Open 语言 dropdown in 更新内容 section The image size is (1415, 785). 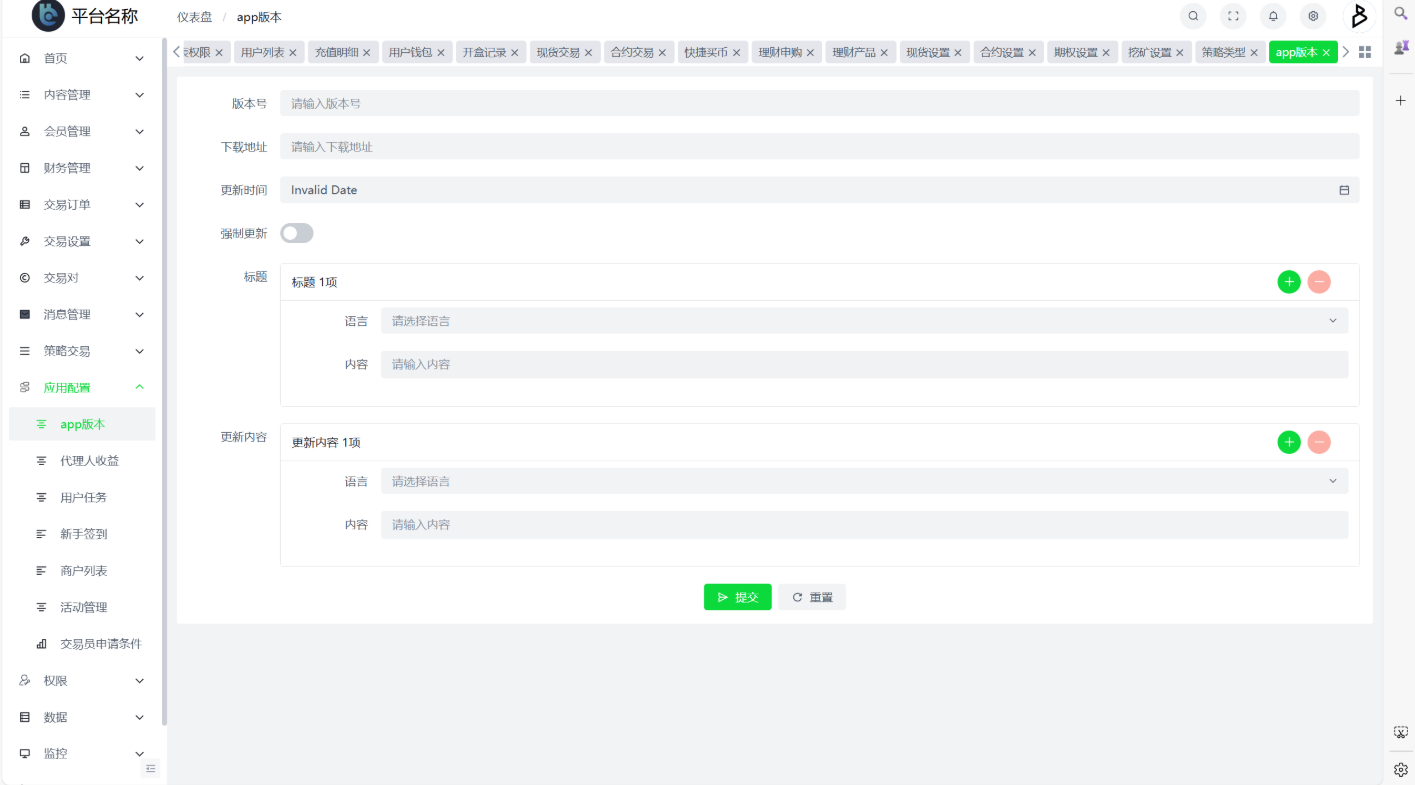864,481
